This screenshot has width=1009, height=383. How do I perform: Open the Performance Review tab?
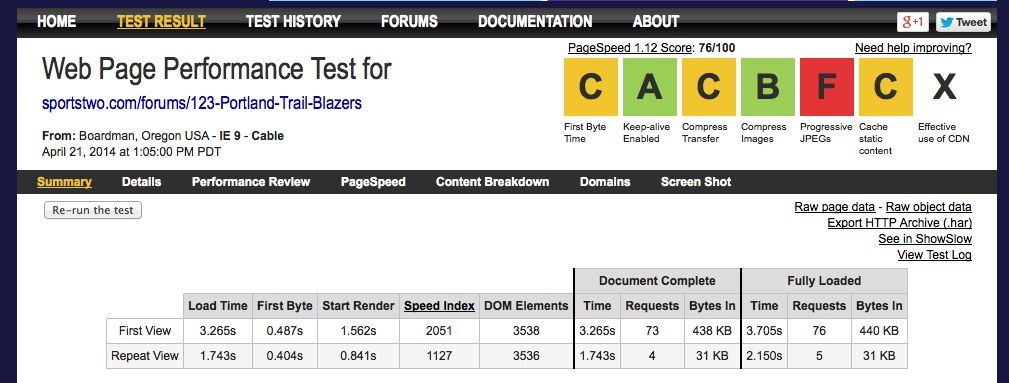(251, 182)
